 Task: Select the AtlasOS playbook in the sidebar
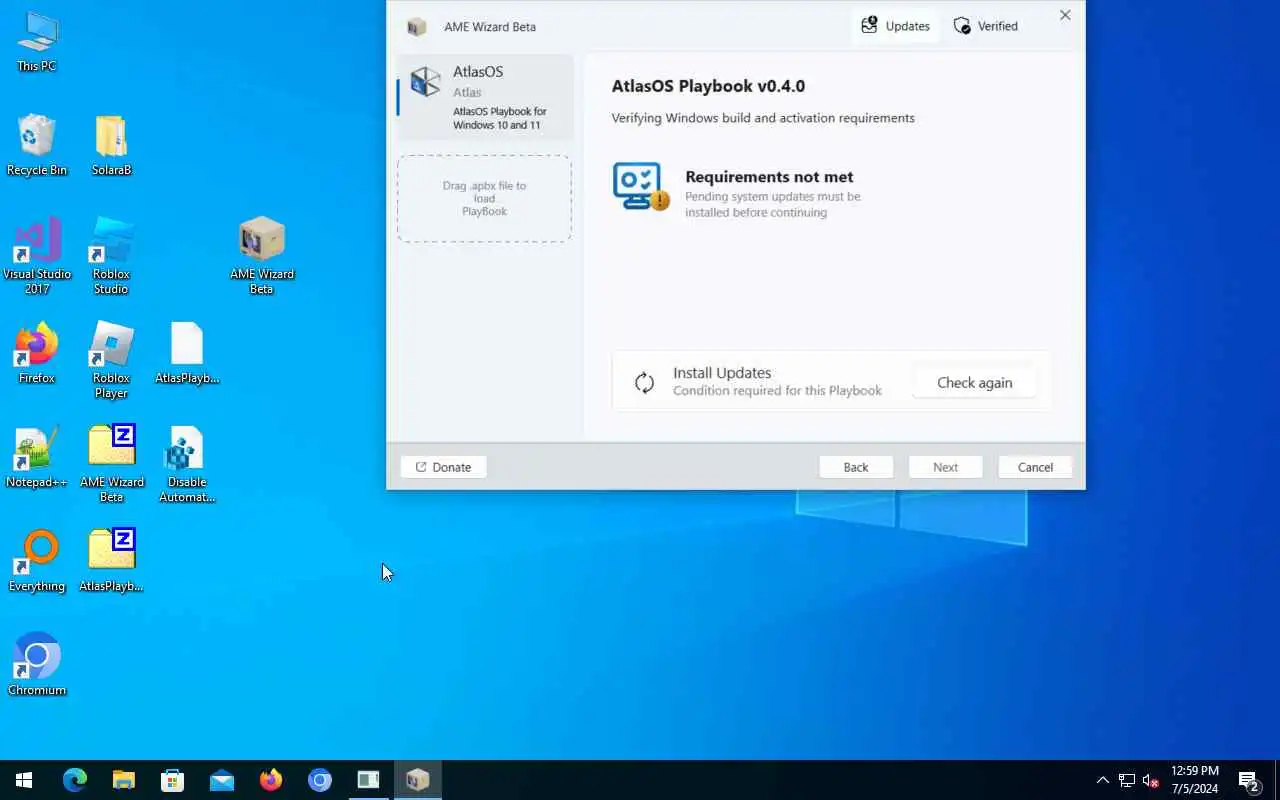pos(486,97)
